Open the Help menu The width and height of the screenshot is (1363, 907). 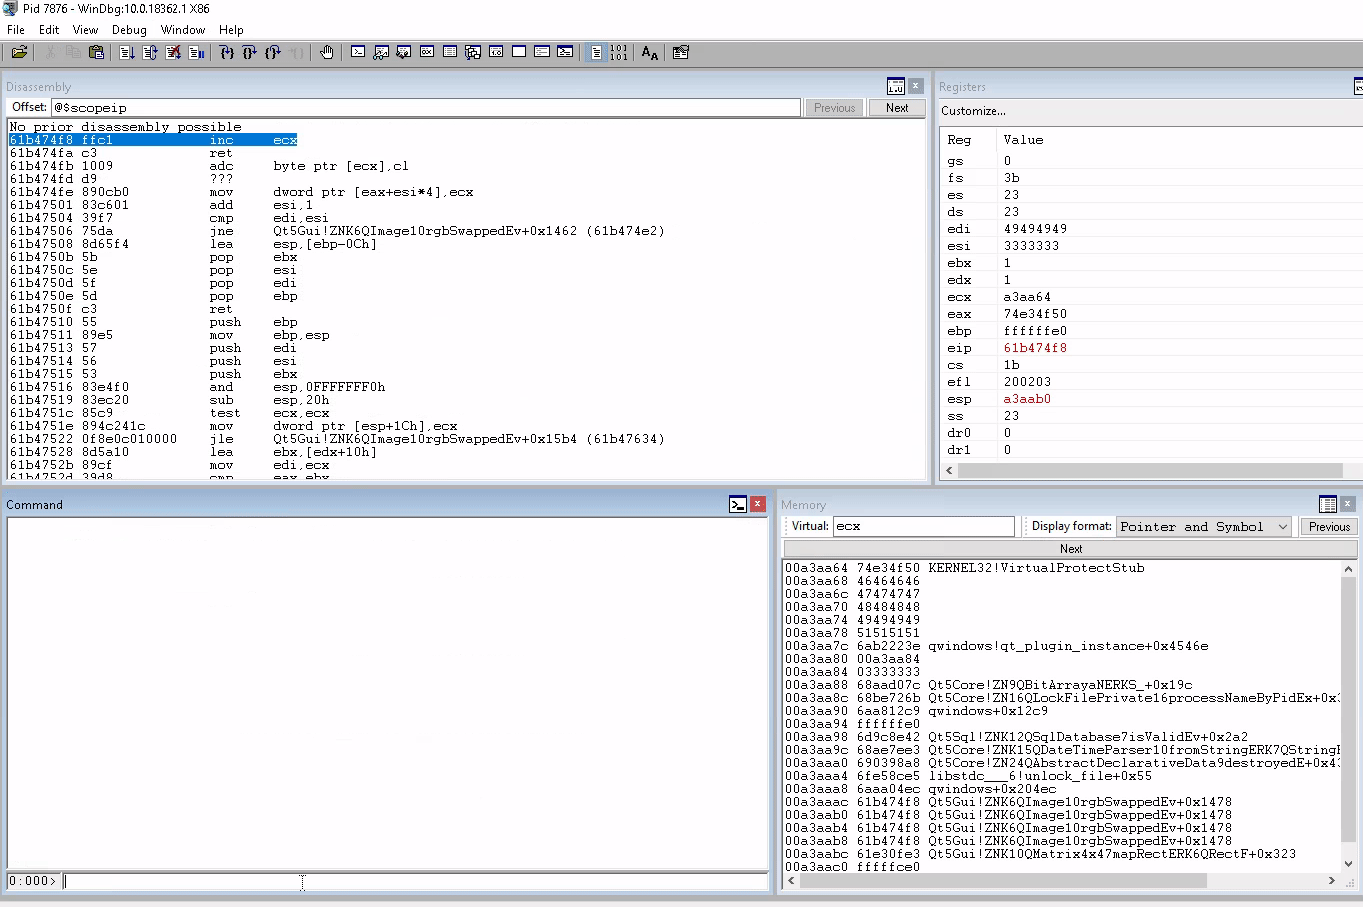(x=231, y=30)
